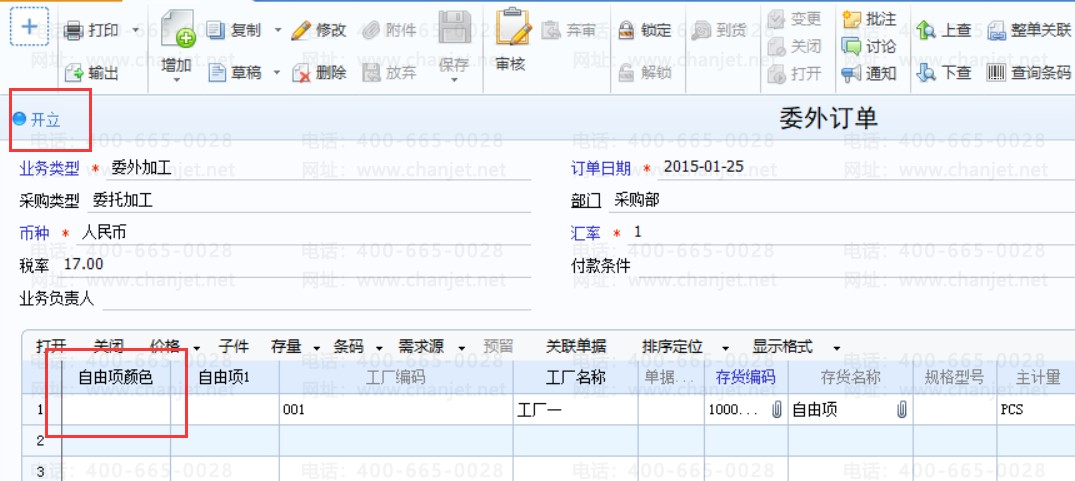Click the Whole Order Link (整单关联) button

pos(1030,31)
